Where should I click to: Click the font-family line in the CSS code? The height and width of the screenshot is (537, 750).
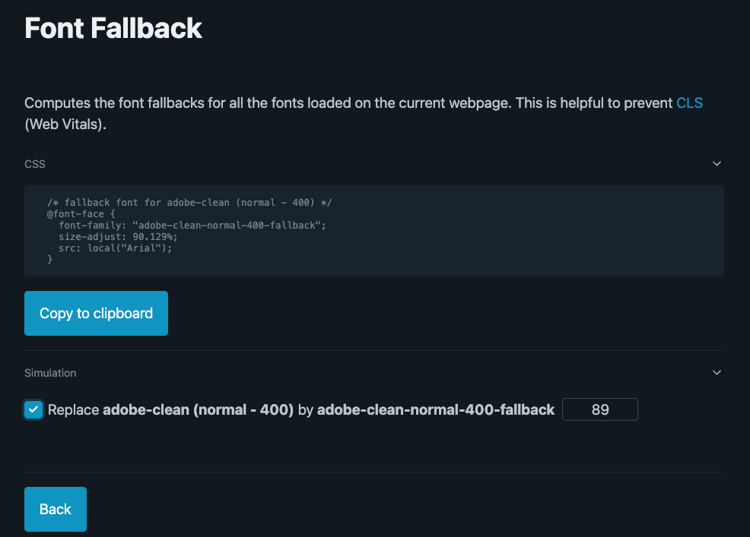pyautogui.click(x=192, y=225)
